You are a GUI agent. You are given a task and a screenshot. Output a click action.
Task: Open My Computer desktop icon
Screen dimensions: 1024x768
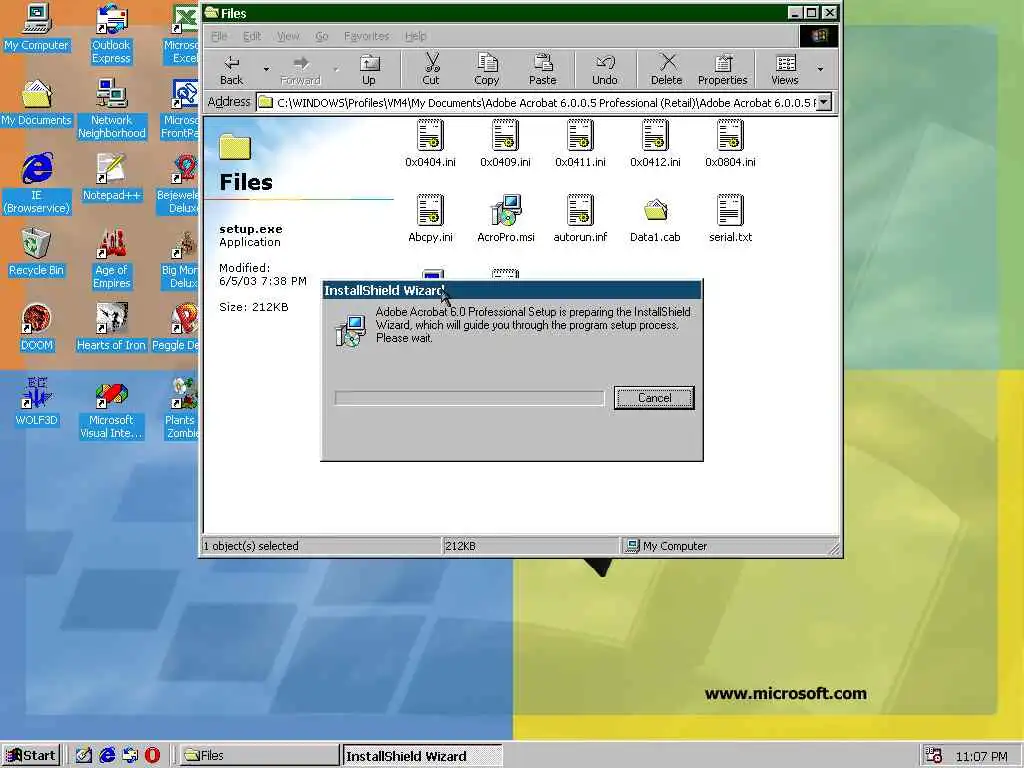pos(37,27)
